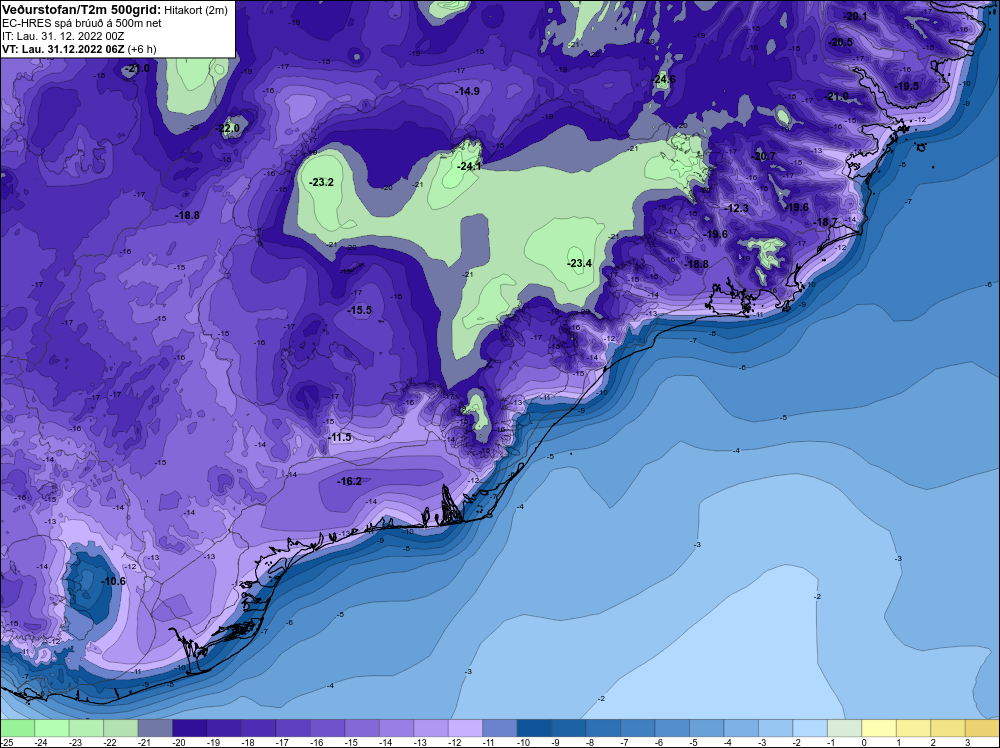Select the -19.5 temperature label
This screenshot has width=1000, height=748.
point(906,87)
